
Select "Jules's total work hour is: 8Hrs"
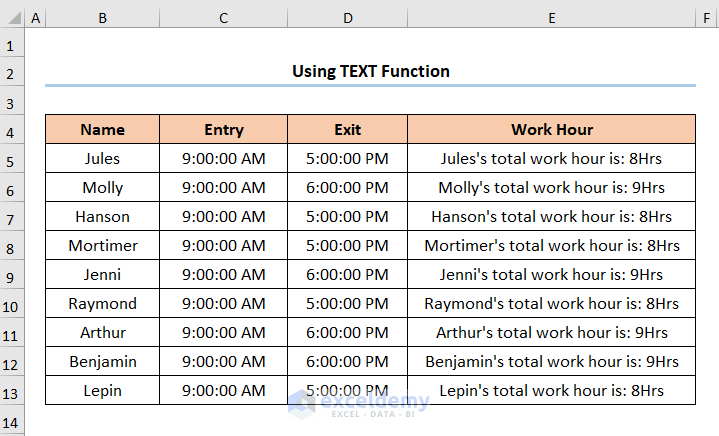pyautogui.click(x=552, y=158)
